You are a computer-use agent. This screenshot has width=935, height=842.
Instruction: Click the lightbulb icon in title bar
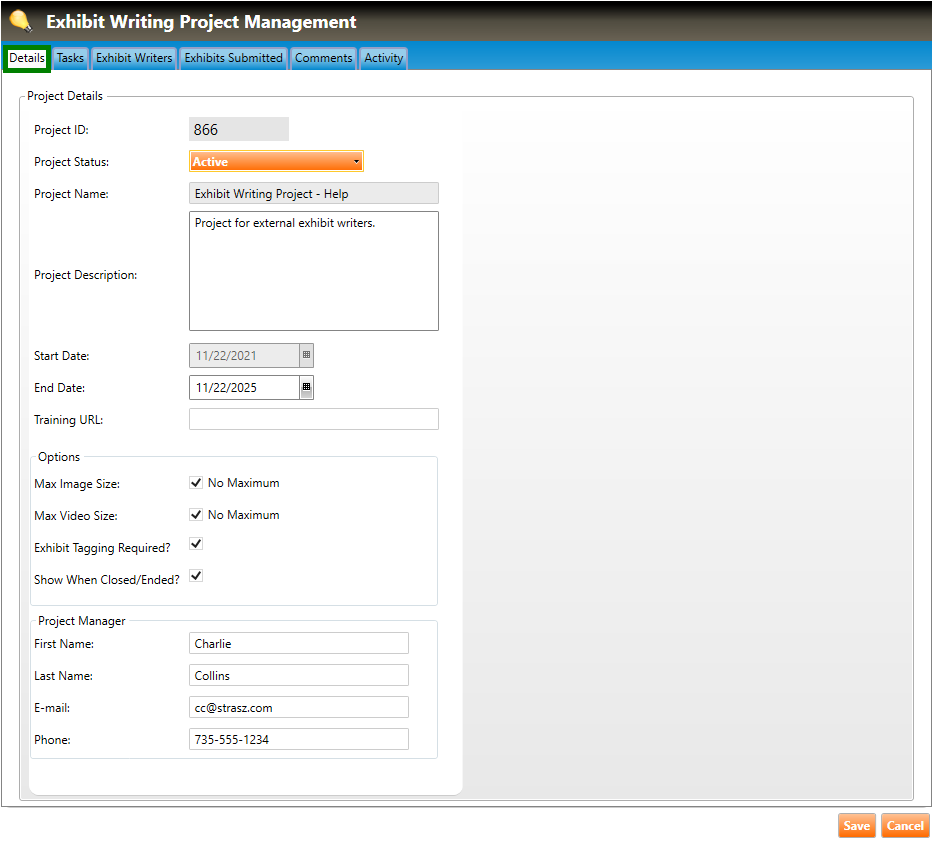[x=20, y=21]
